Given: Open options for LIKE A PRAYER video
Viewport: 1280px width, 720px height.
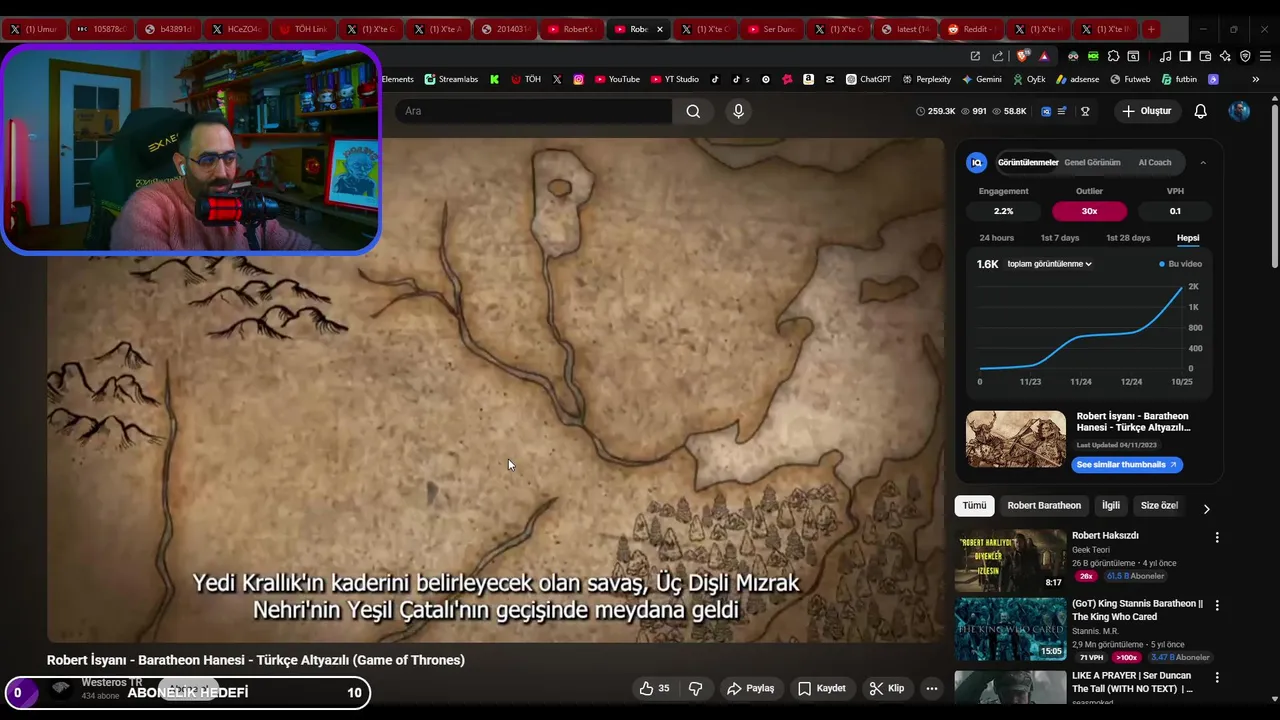Looking at the screenshot, I should [1217, 677].
